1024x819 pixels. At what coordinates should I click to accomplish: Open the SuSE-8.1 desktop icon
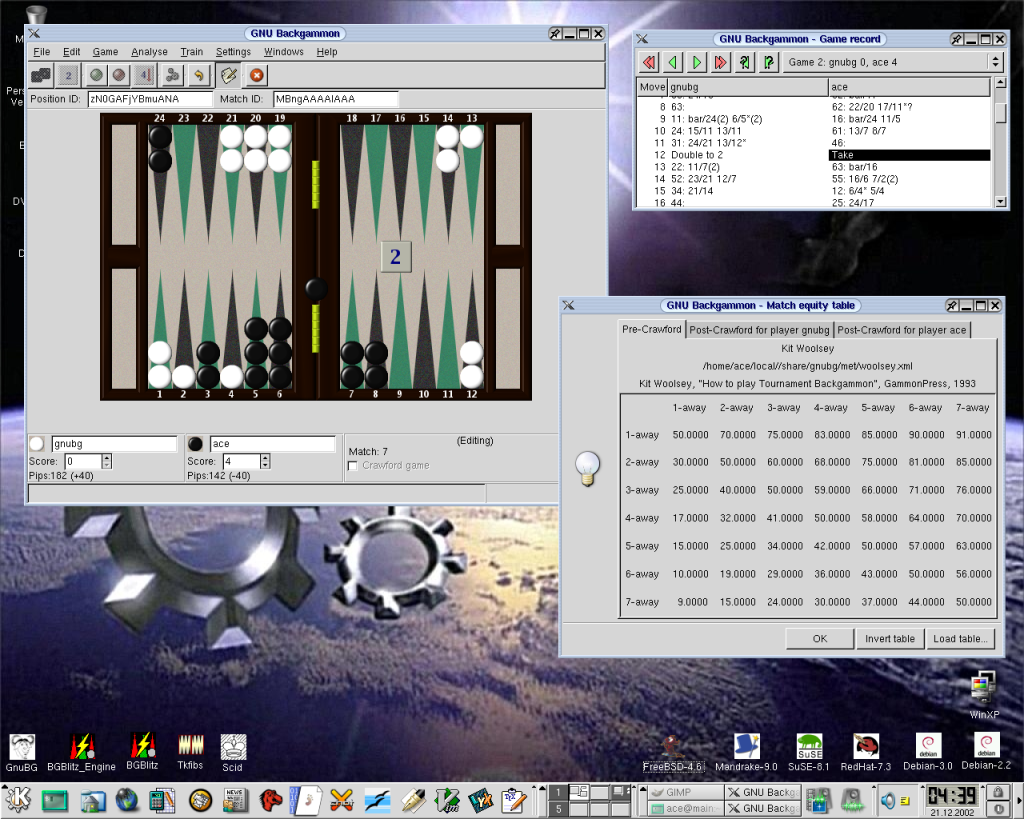point(808,752)
